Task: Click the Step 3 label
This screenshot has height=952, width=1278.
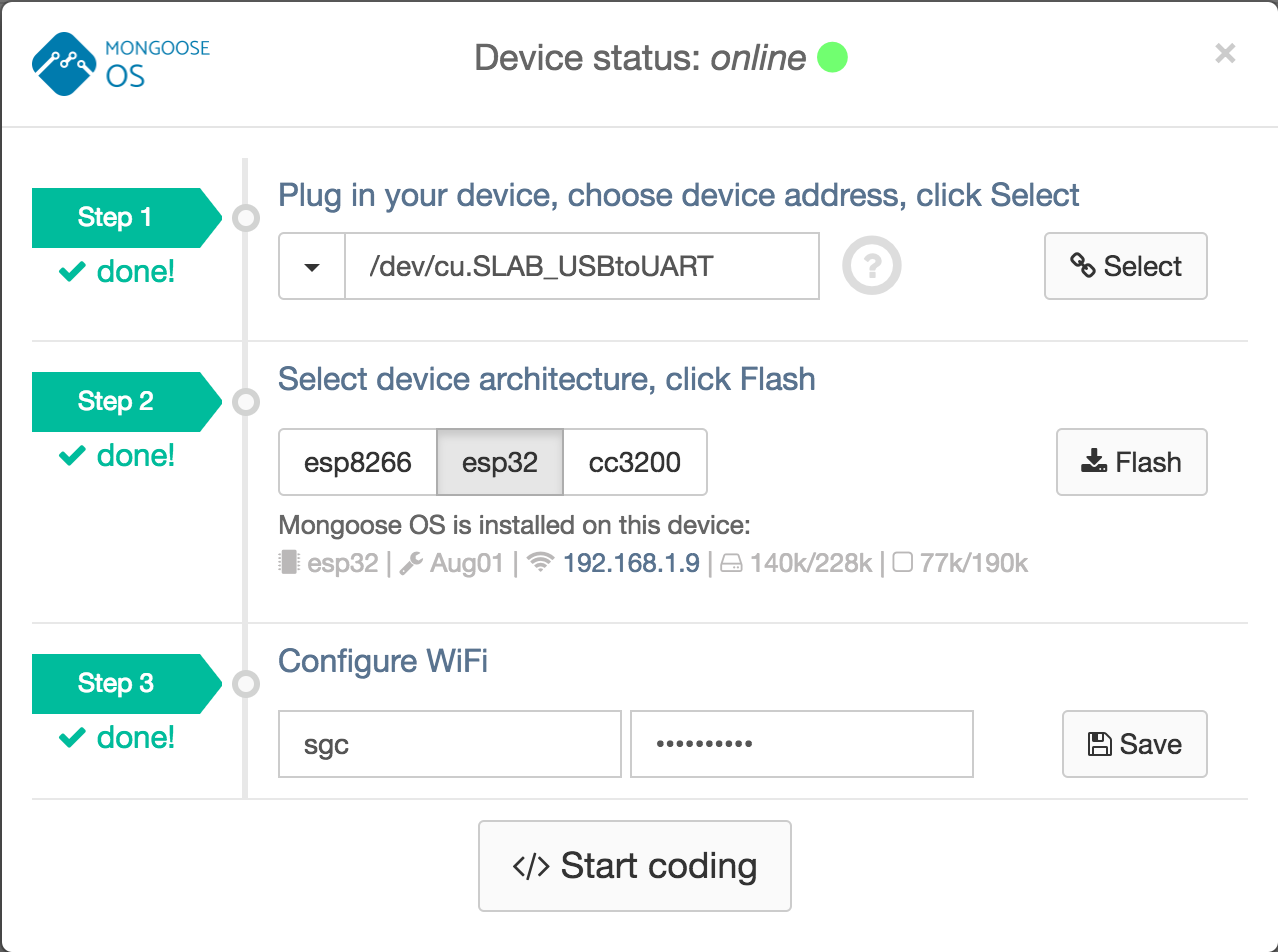Action: [x=116, y=684]
